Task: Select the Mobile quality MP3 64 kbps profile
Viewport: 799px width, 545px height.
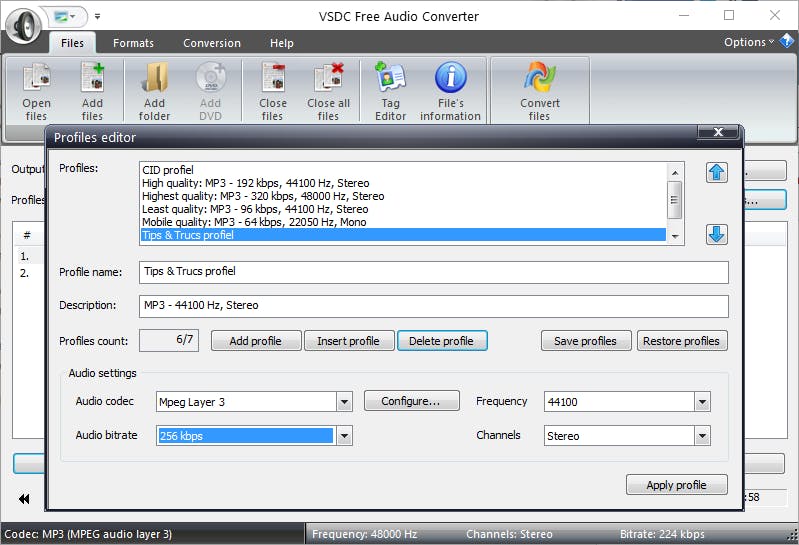Action: [403, 222]
